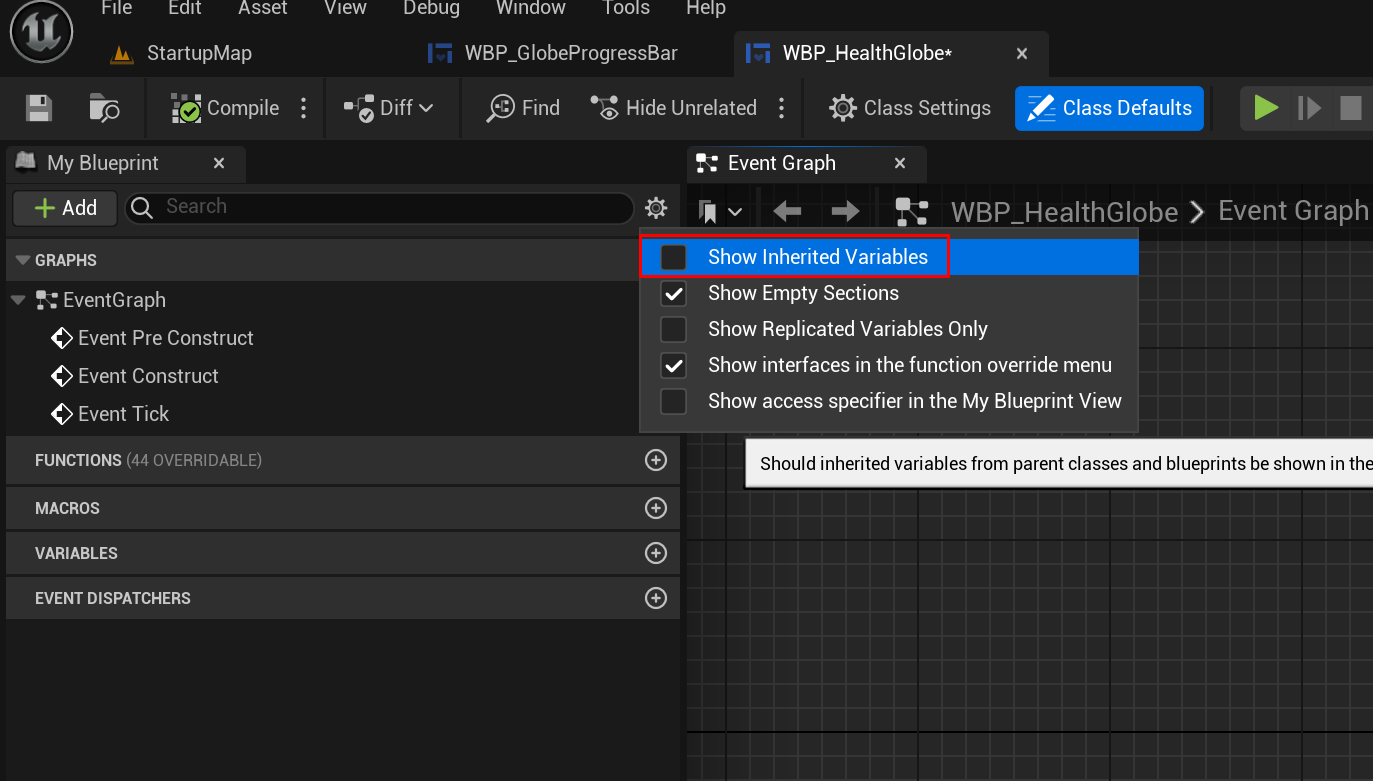Collapse the EventGraph tree node
Image resolution: width=1373 pixels, height=781 pixels.
coord(17,300)
